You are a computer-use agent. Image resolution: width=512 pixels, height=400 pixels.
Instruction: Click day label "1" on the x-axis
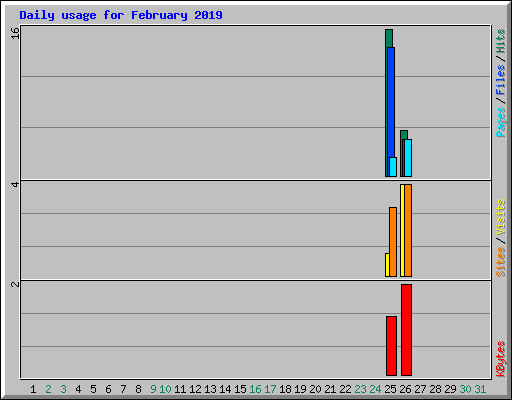33,389
